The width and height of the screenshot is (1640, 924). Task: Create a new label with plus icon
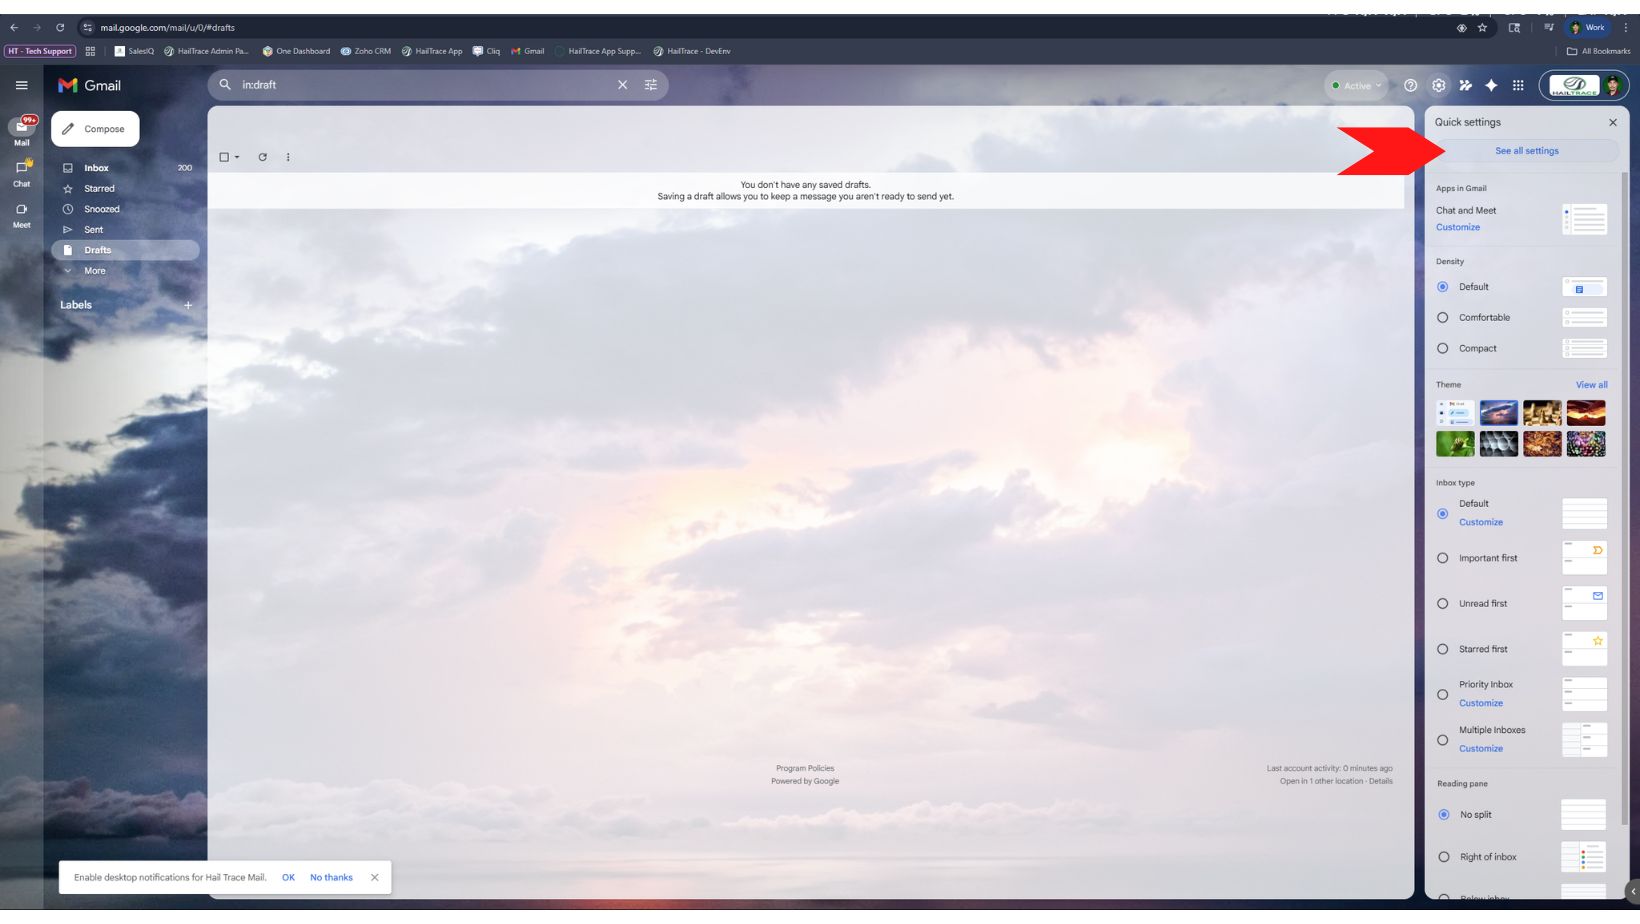coord(188,305)
